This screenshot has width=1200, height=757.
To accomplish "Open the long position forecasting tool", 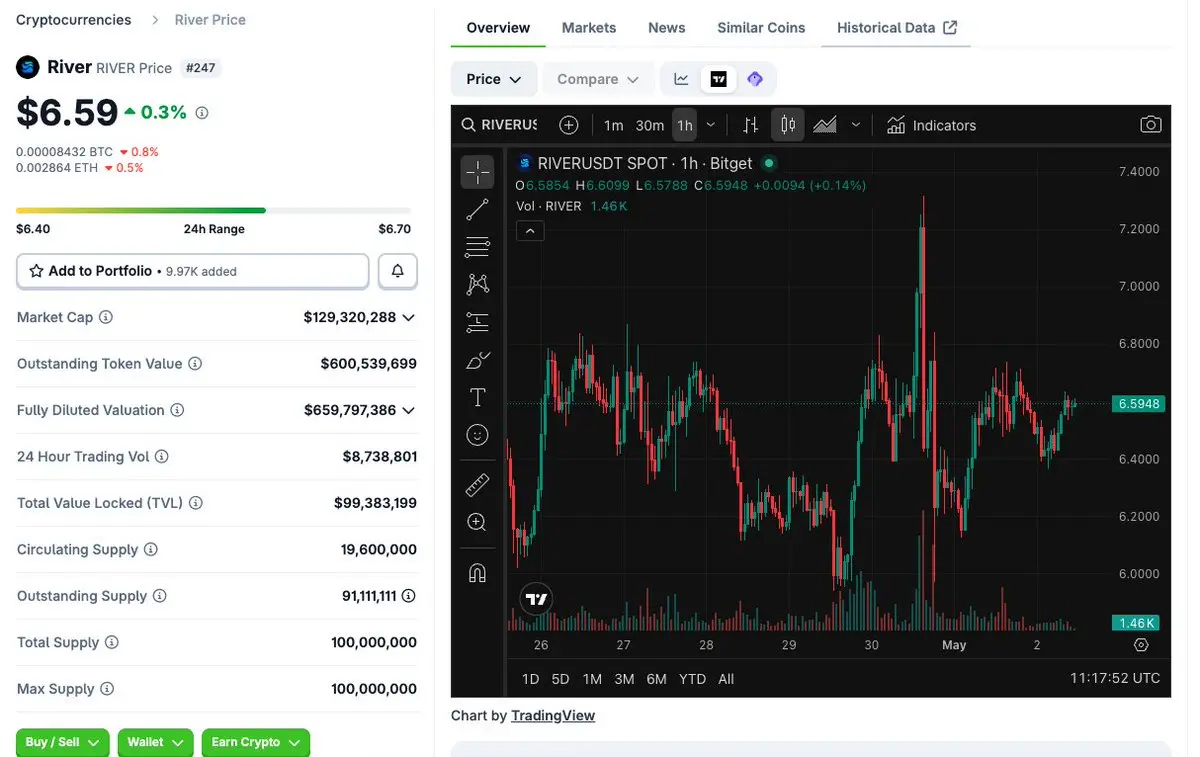I will point(478,322).
